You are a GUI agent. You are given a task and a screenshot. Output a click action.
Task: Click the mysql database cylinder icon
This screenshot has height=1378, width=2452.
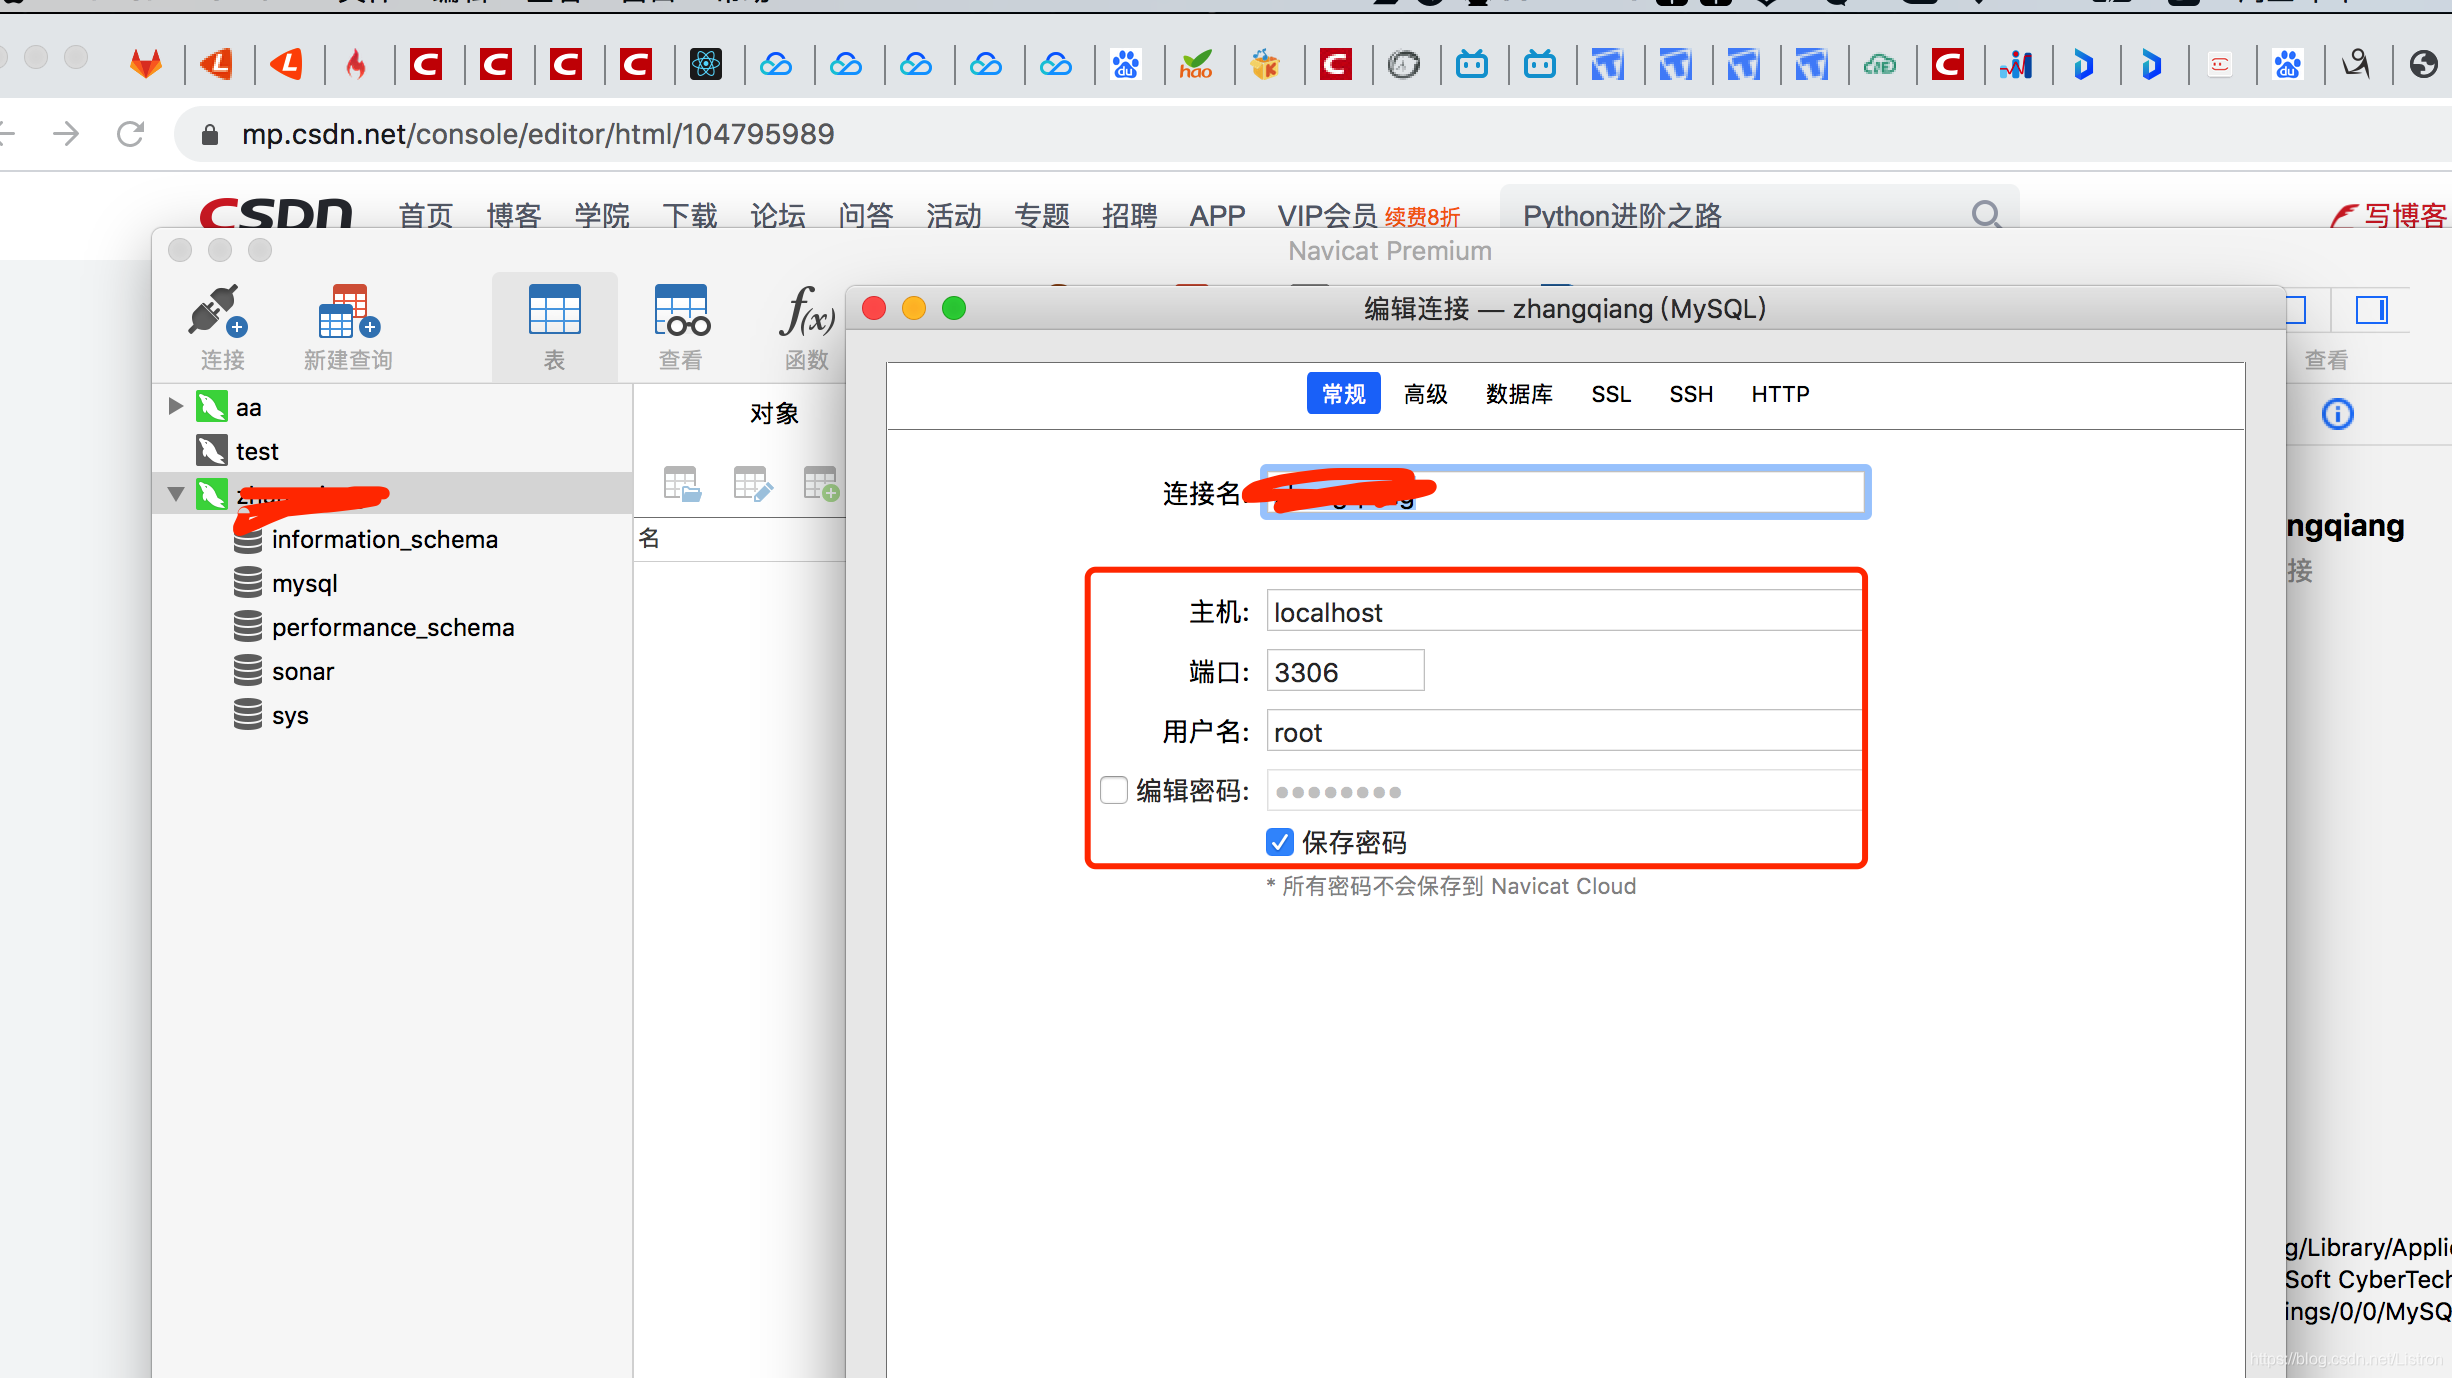click(248, 582)
